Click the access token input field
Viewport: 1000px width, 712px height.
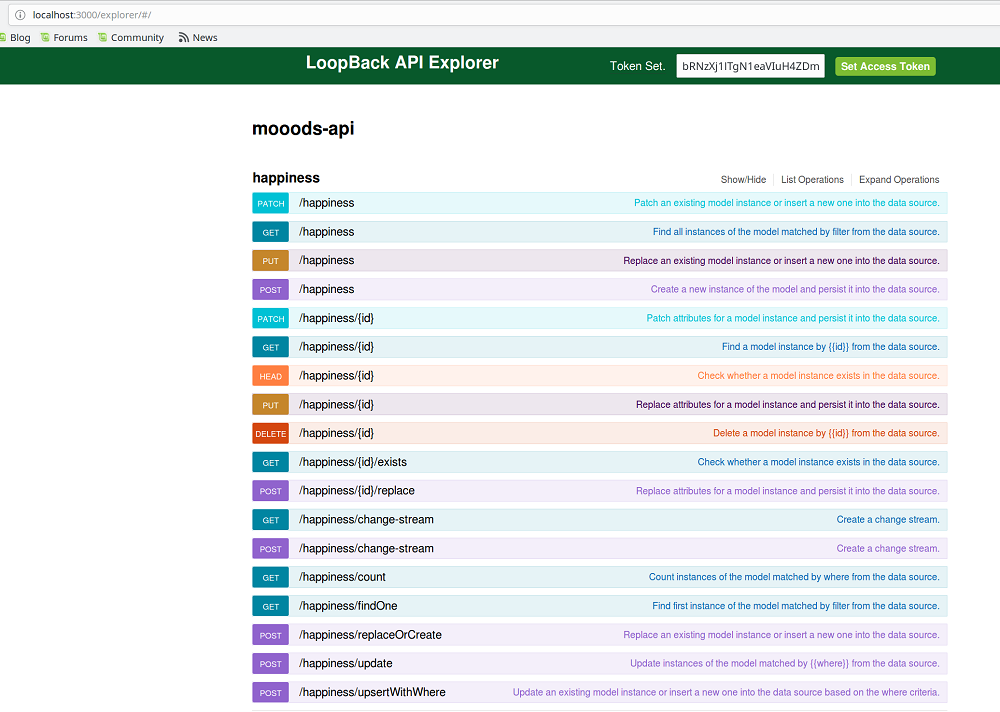click(750, 66)
